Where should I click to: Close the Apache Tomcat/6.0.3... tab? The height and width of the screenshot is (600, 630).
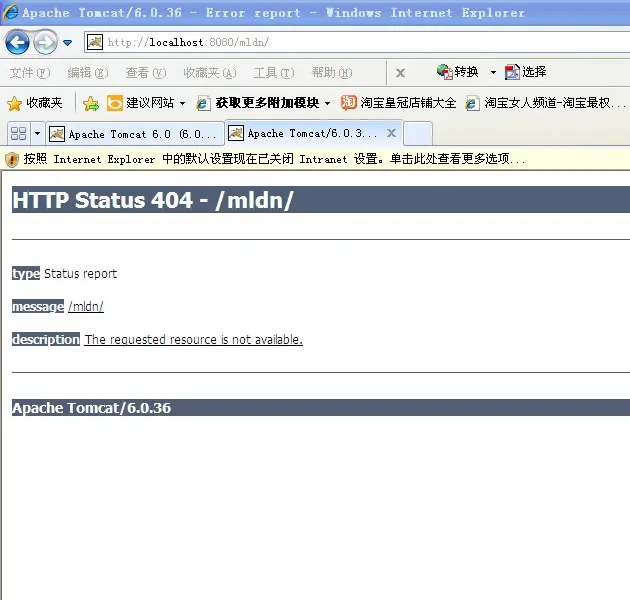[392, 133]
